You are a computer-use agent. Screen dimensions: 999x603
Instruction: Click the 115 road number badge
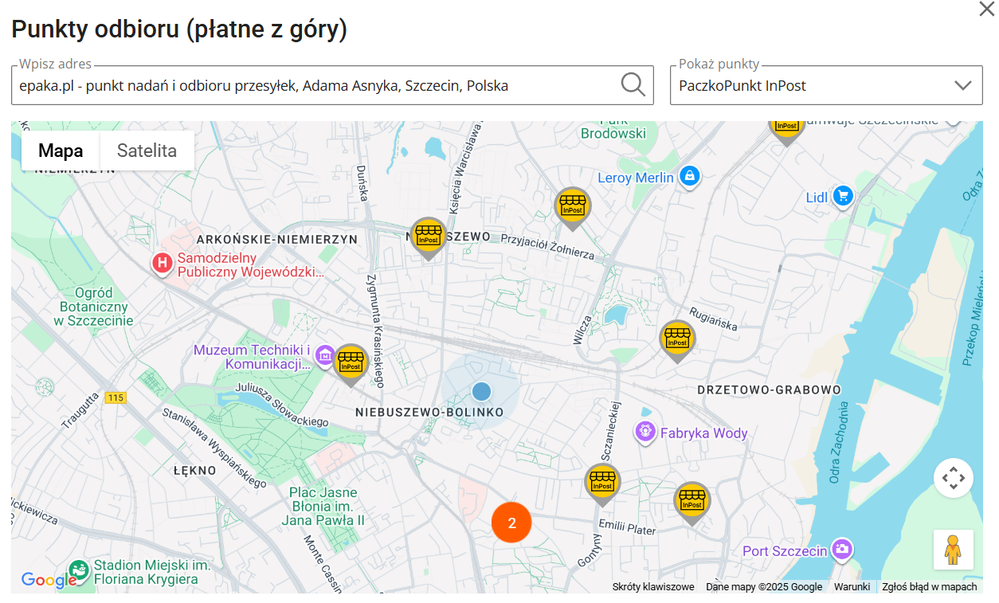coord(115,398)
